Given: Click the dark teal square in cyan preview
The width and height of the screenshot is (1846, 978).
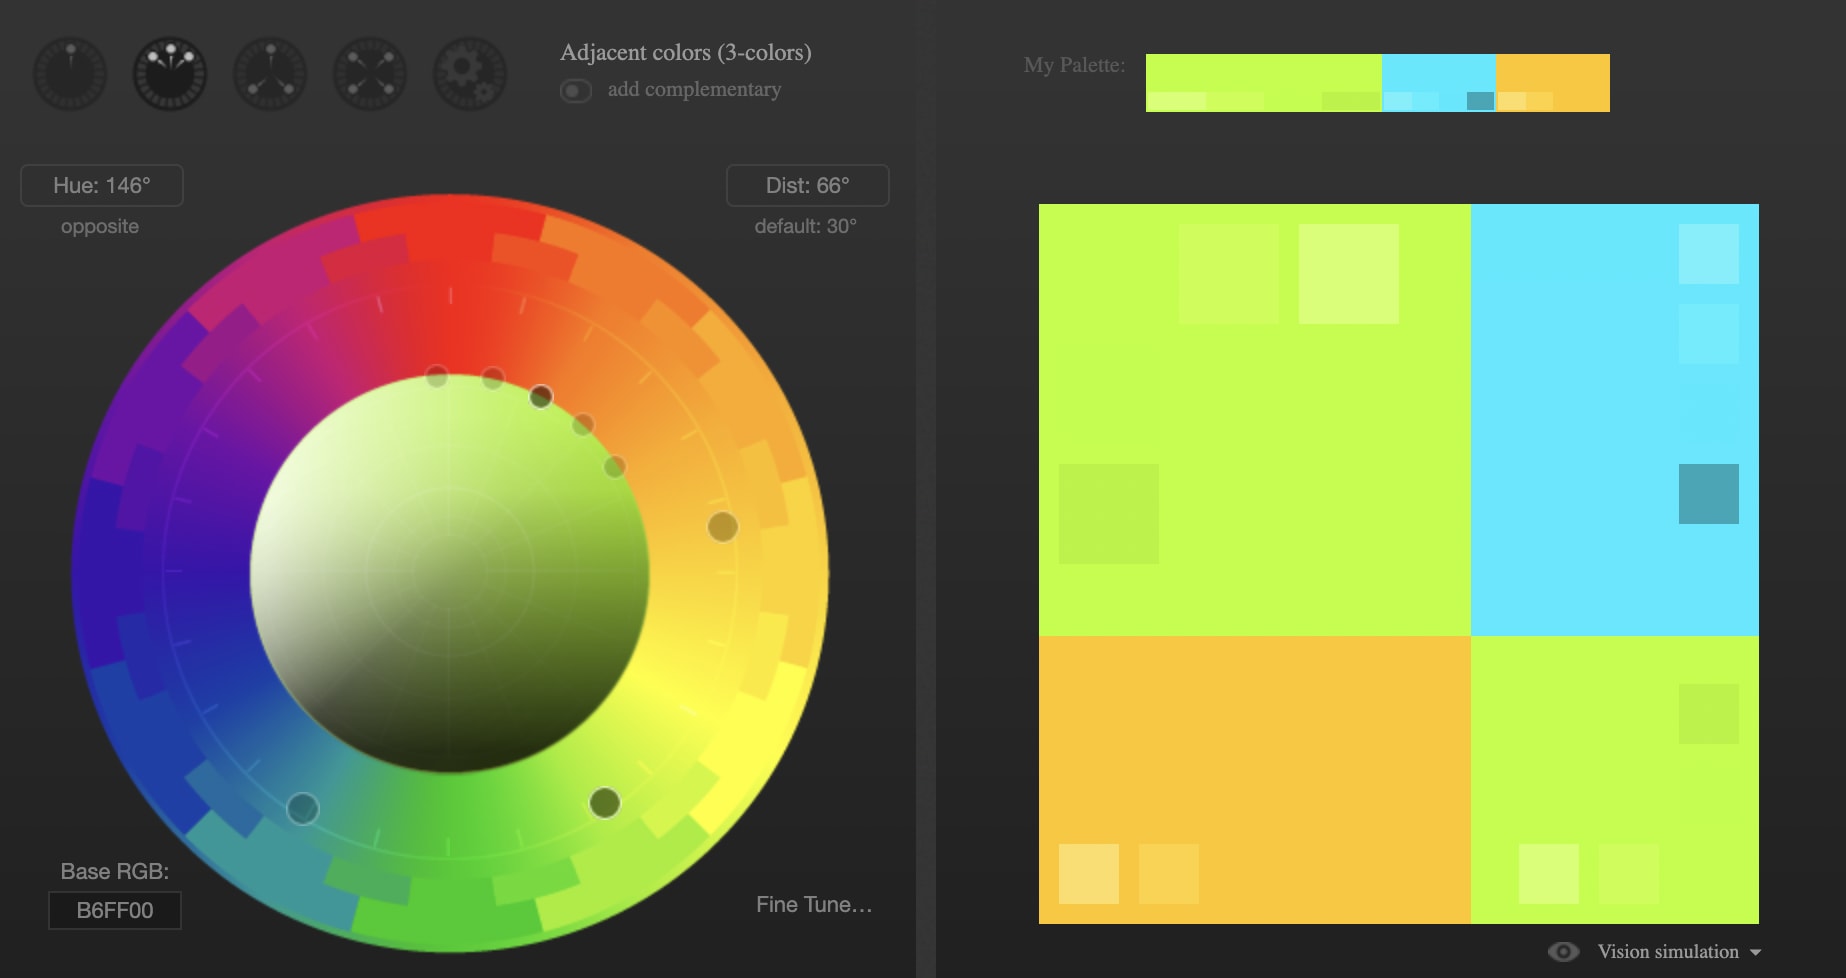Looking at the screenshot, I should point(1709,494).
